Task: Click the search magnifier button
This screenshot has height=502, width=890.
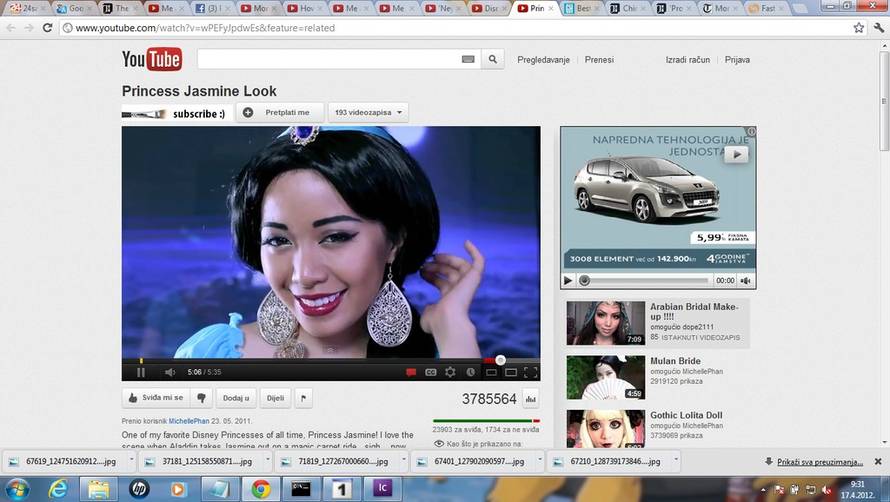Action: (493, 59)
